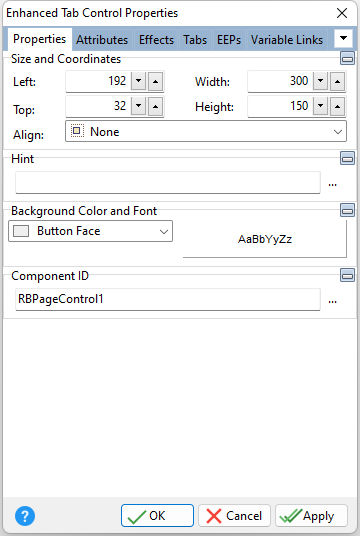Click the Hint text field
Image resolution: width=360 pixels, height=536 pixels.
click(x=168, y=183)
